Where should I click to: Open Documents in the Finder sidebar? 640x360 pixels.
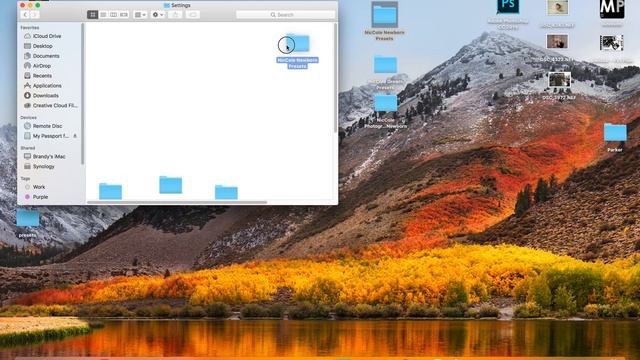pos(46,56)
